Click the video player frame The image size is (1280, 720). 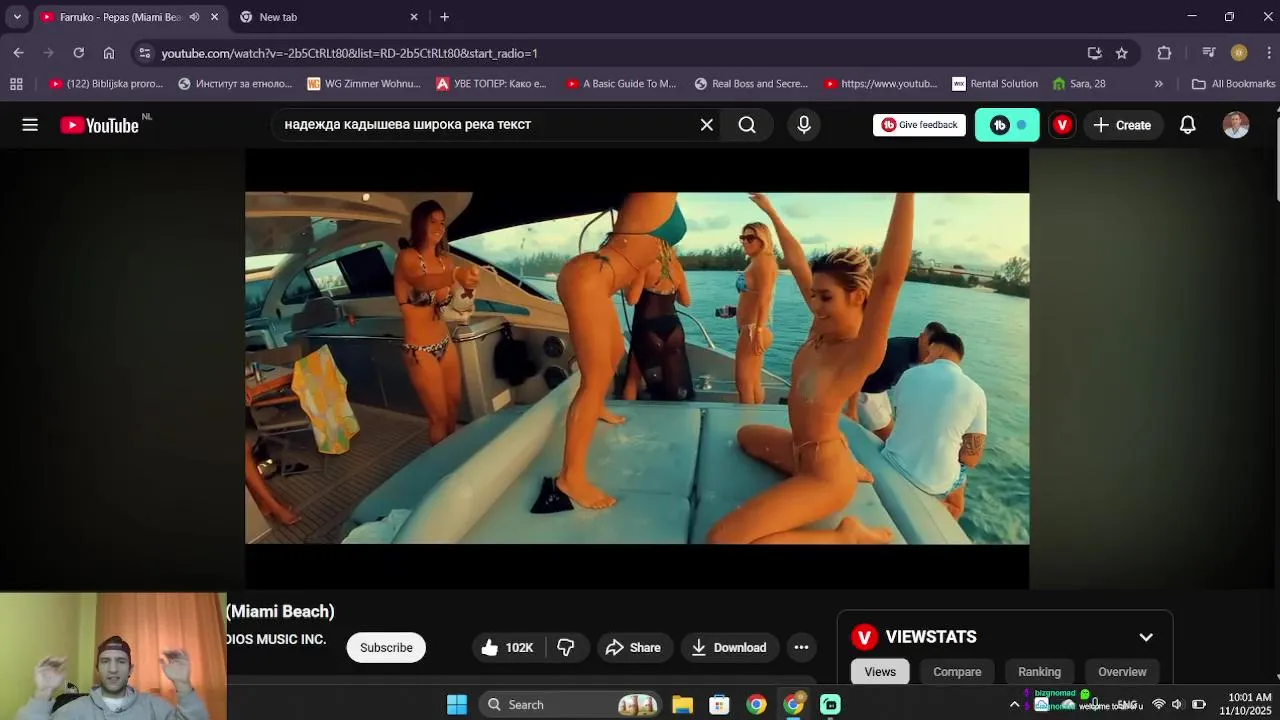pos(637,368)
